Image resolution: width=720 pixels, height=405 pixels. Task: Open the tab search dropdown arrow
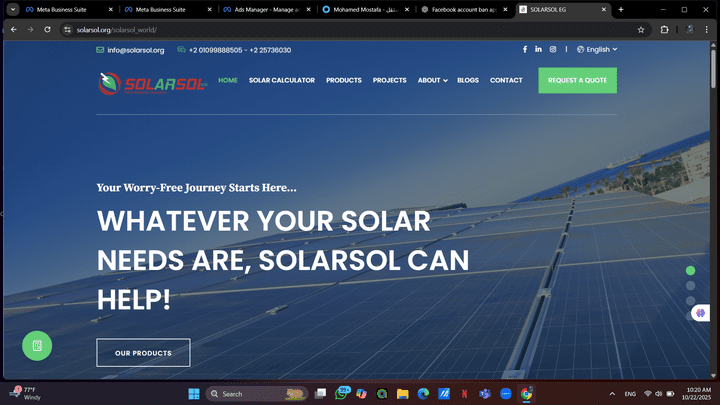(13, 9)
